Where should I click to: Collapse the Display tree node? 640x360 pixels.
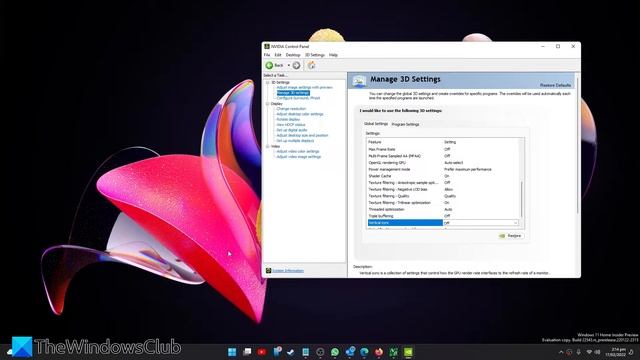click(268, 104)
